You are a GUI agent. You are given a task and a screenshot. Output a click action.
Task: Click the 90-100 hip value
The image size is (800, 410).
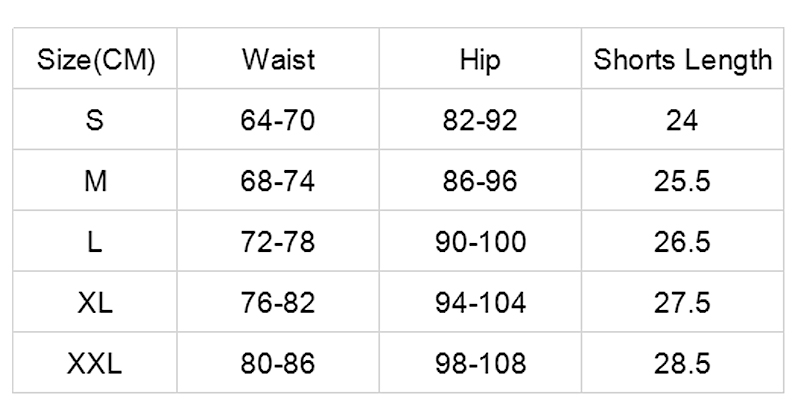point(479,243)
